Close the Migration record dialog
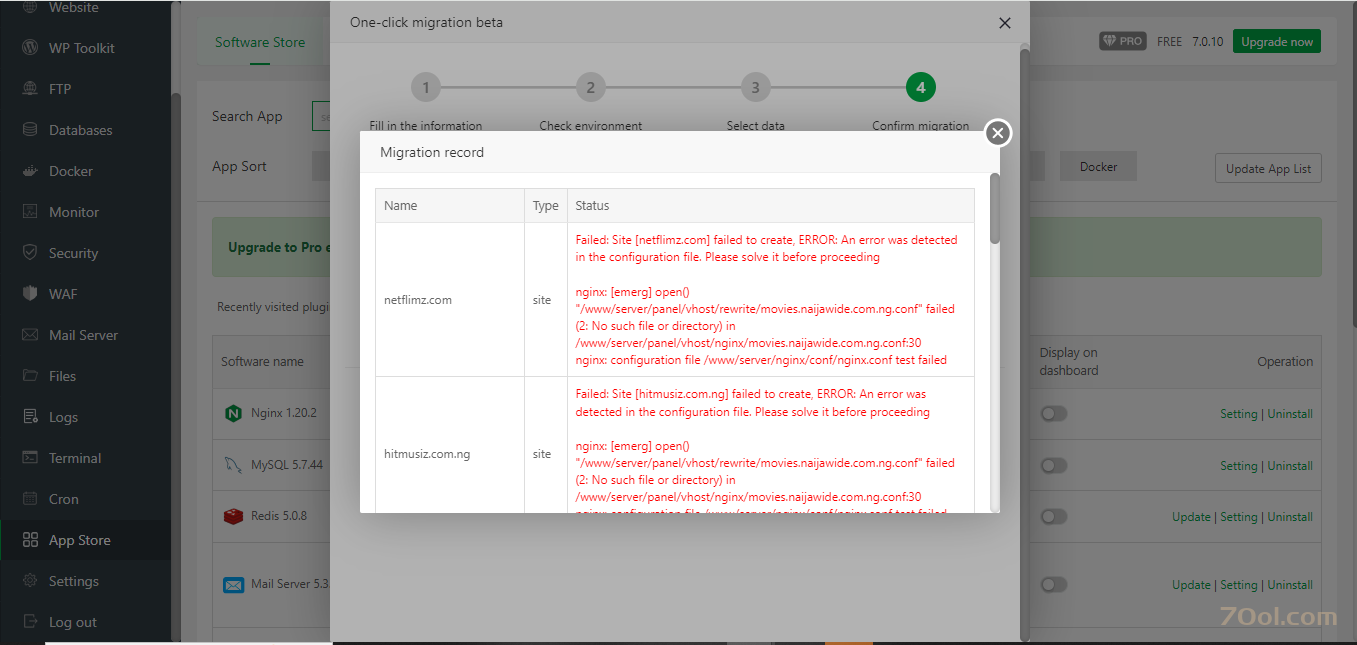1357x645 pixels. pyautogui.click(x=998, y=133)
